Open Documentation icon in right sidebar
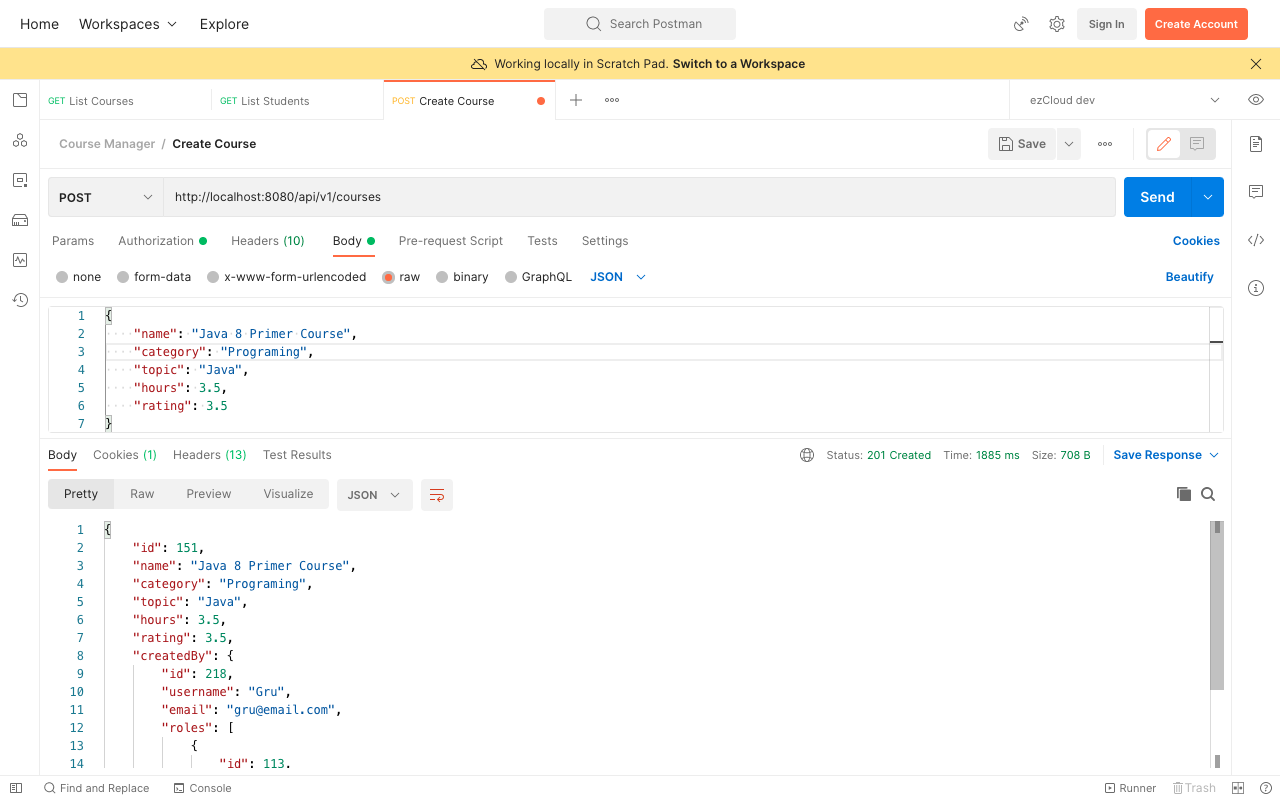 click(1256, 144)
